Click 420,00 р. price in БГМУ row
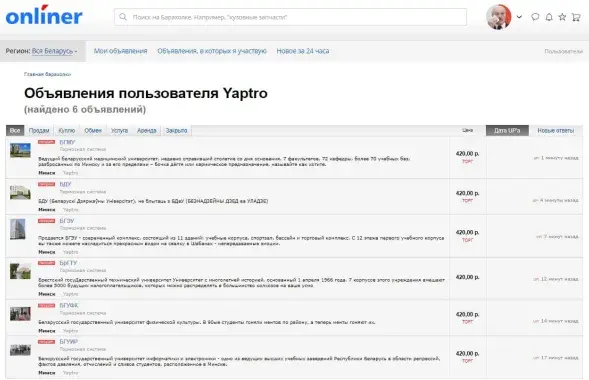589x380 pixels. pyautogui.click(x=467, y=154)
